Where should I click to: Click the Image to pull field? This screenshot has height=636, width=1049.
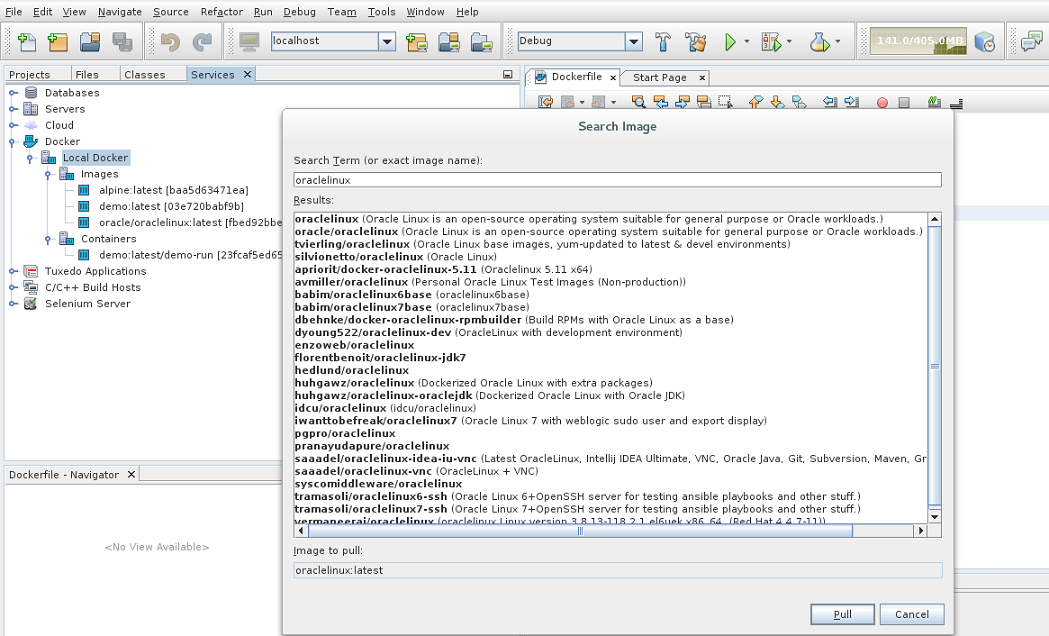click(617, 570)
